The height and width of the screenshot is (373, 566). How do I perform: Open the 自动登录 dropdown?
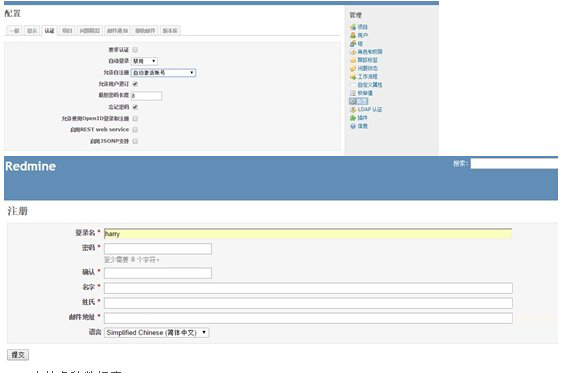[144, 61]
